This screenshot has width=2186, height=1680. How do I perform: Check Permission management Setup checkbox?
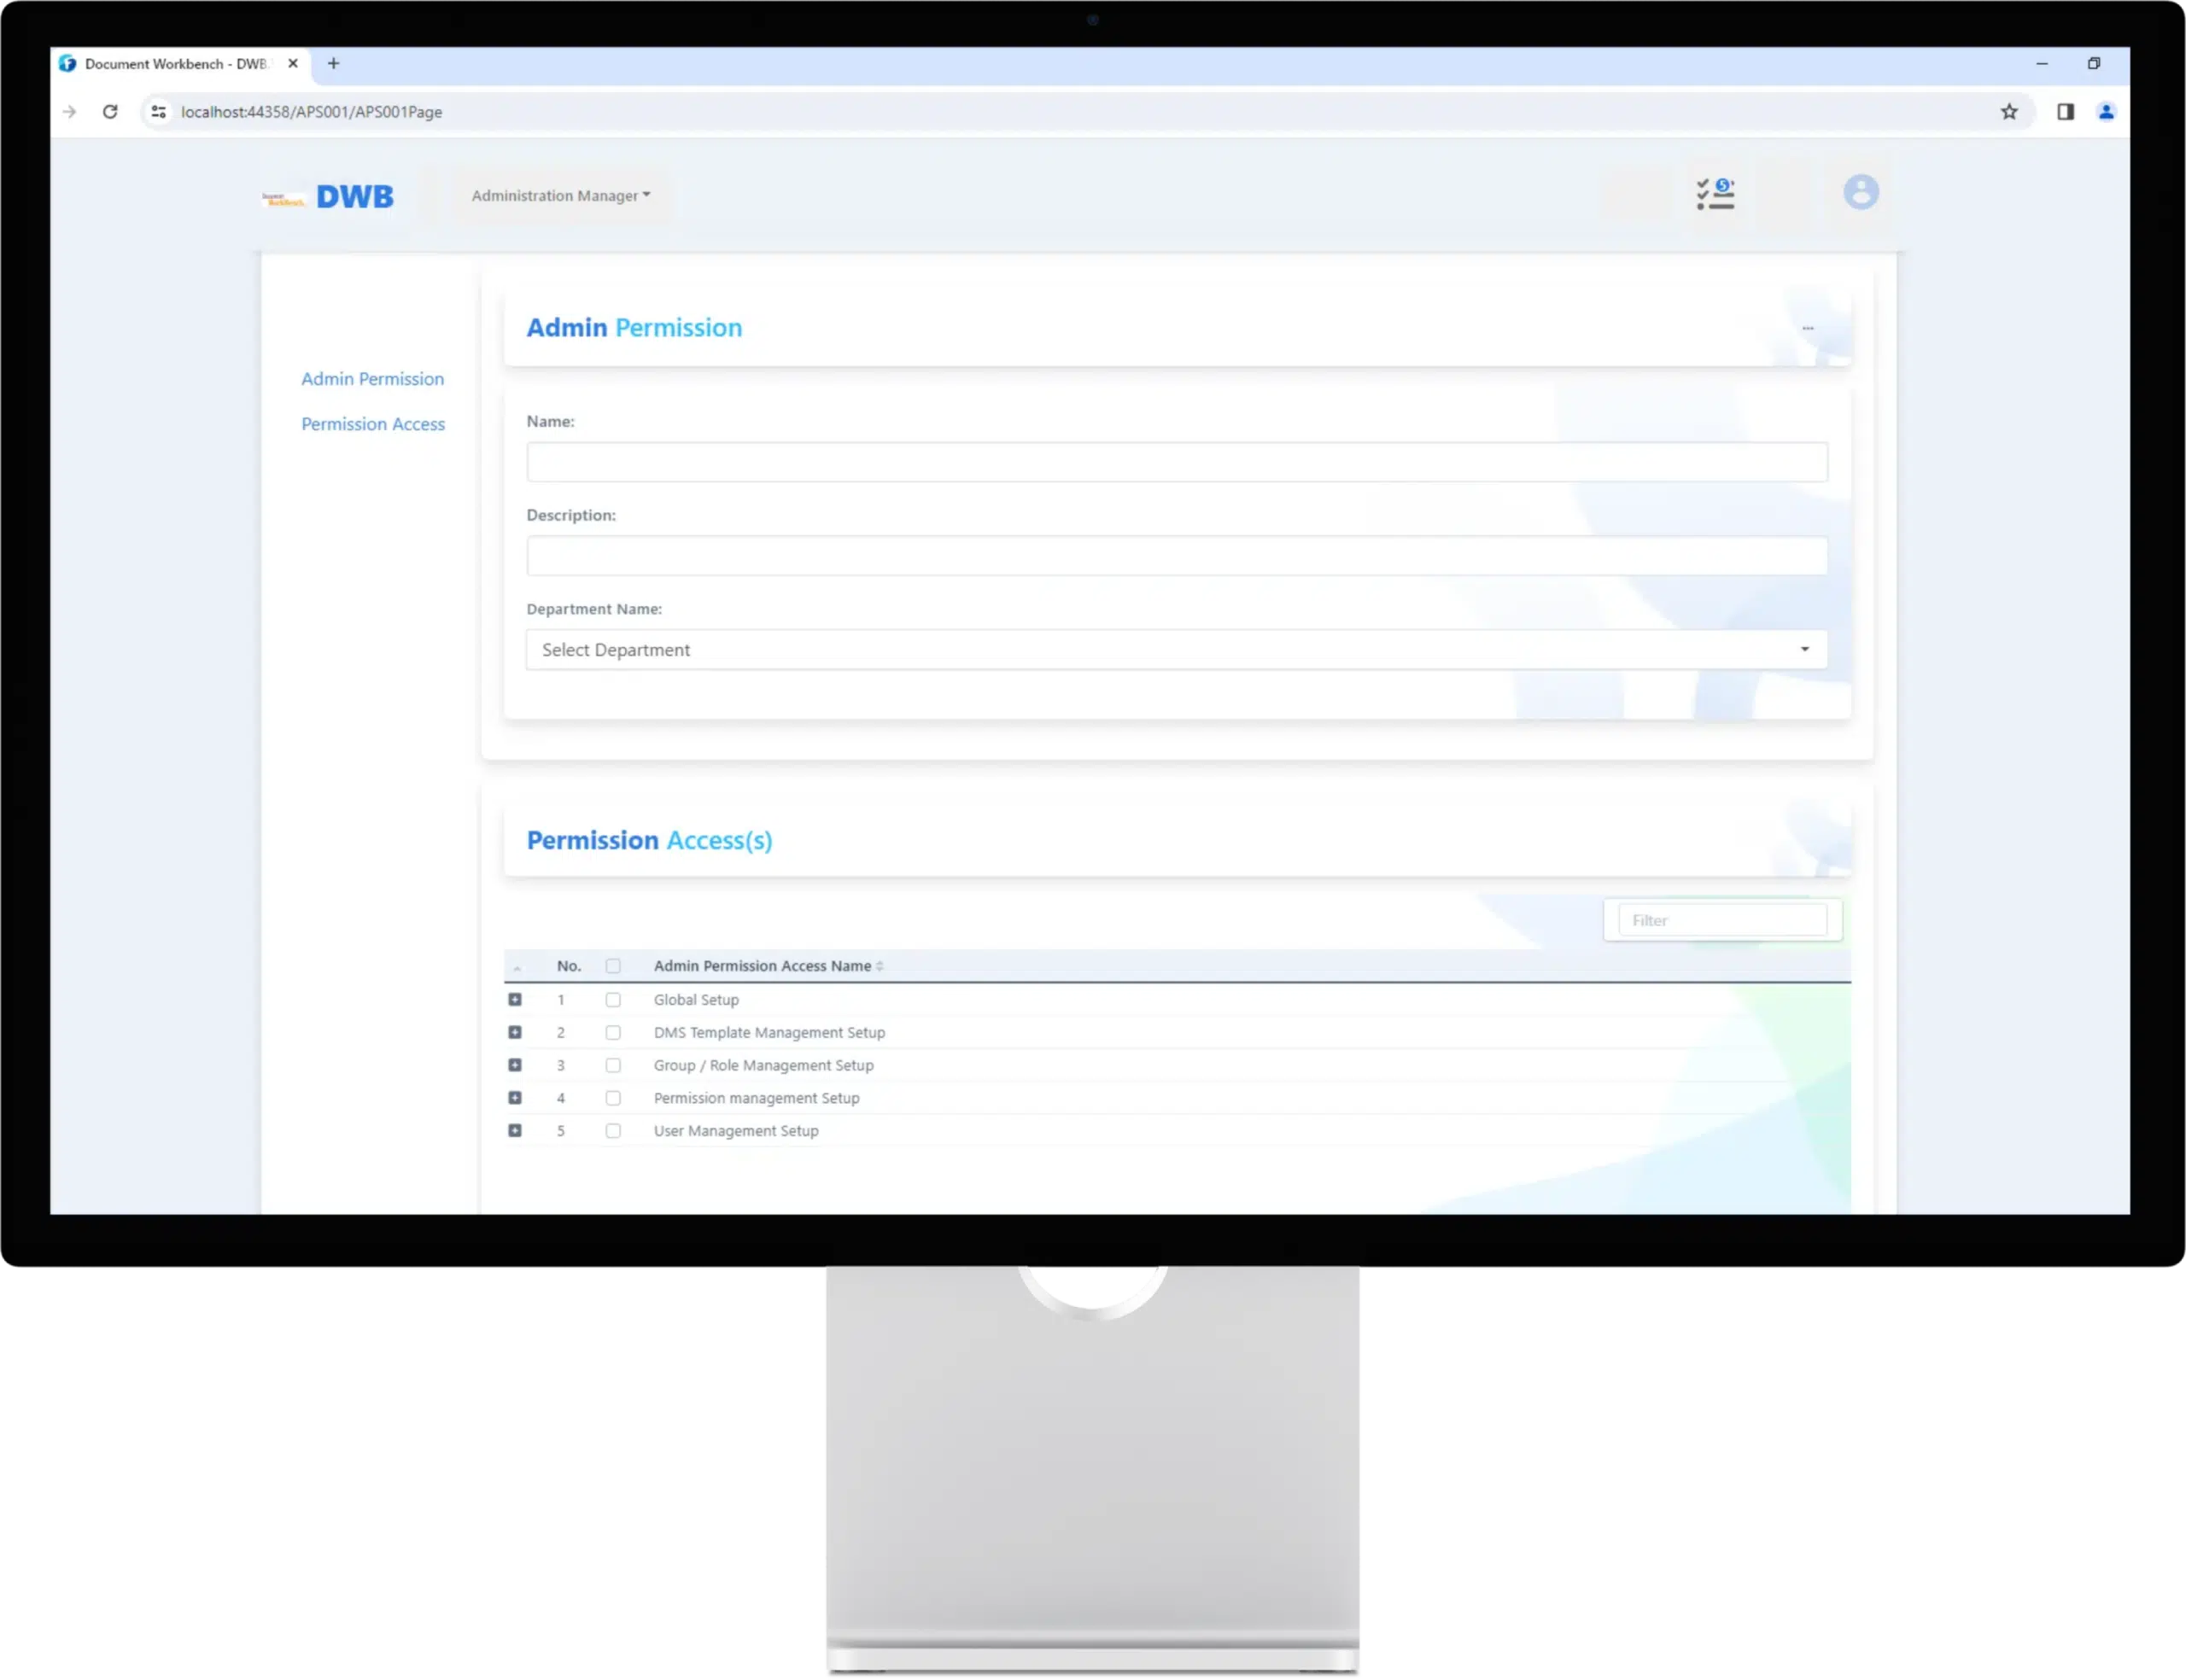click(x=613, y=1098)
